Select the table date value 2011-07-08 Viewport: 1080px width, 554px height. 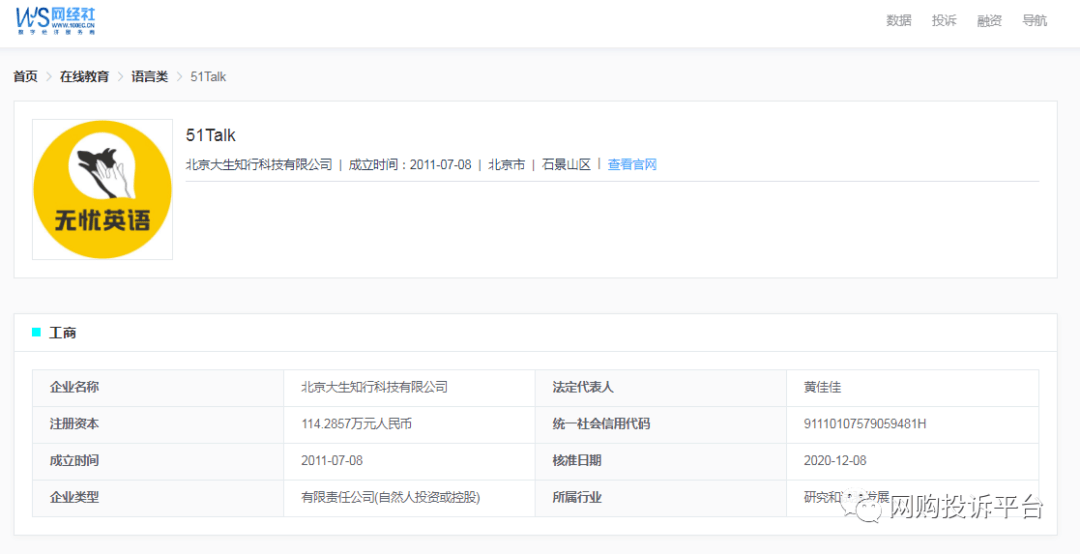click(x=332, y=460)
